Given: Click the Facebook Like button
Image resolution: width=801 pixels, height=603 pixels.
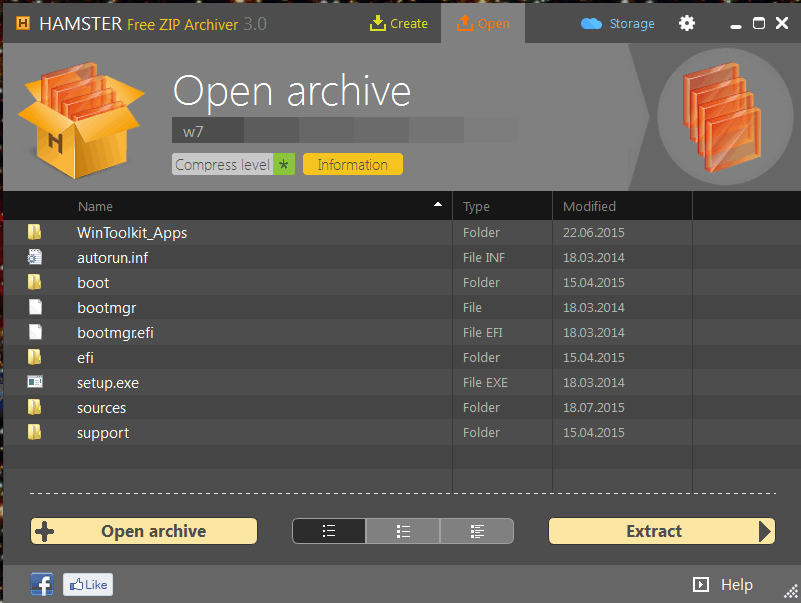Looking at the screenshot, I should 88,585.
